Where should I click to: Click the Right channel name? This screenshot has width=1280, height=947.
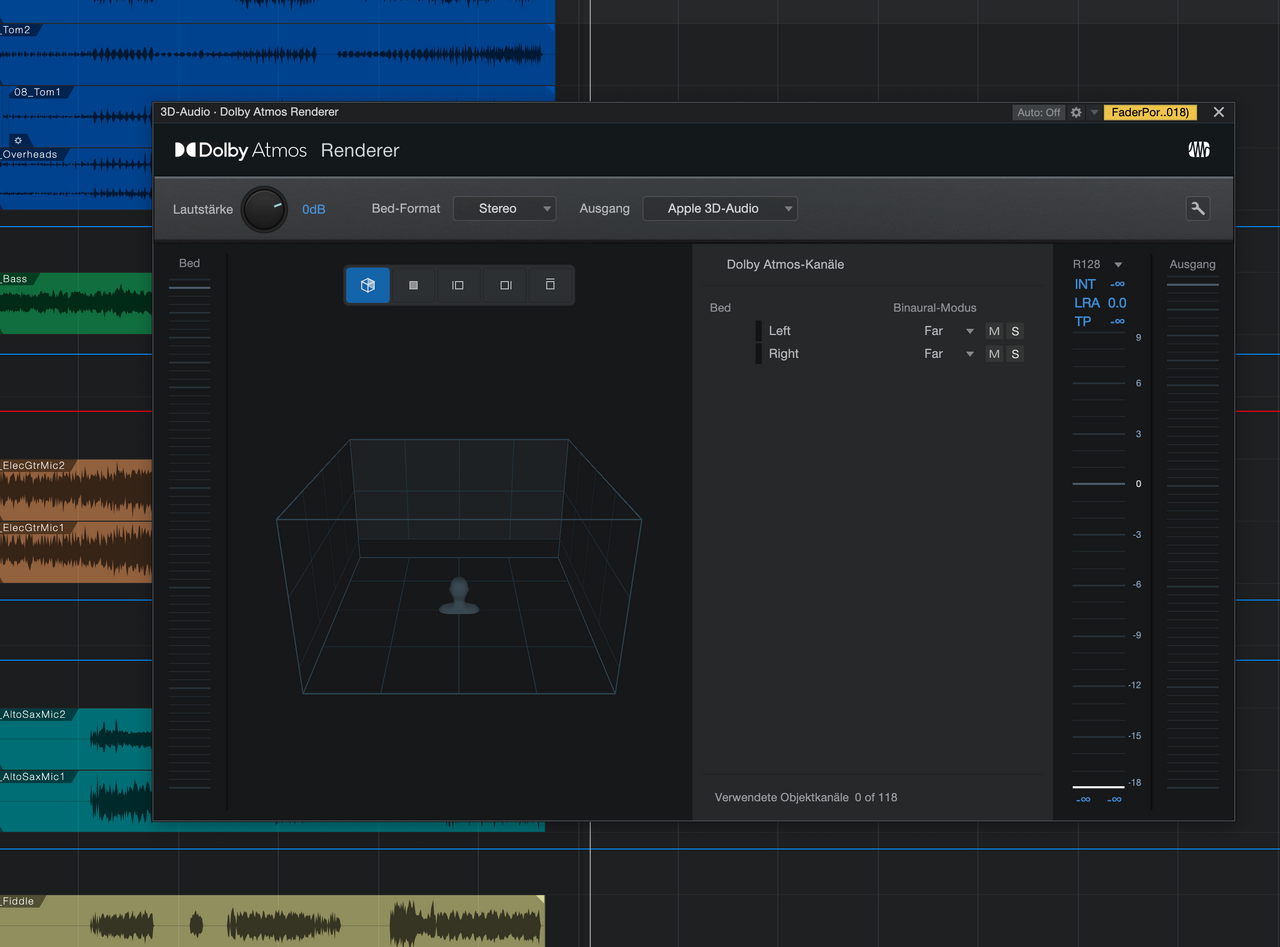coord(784,354)
